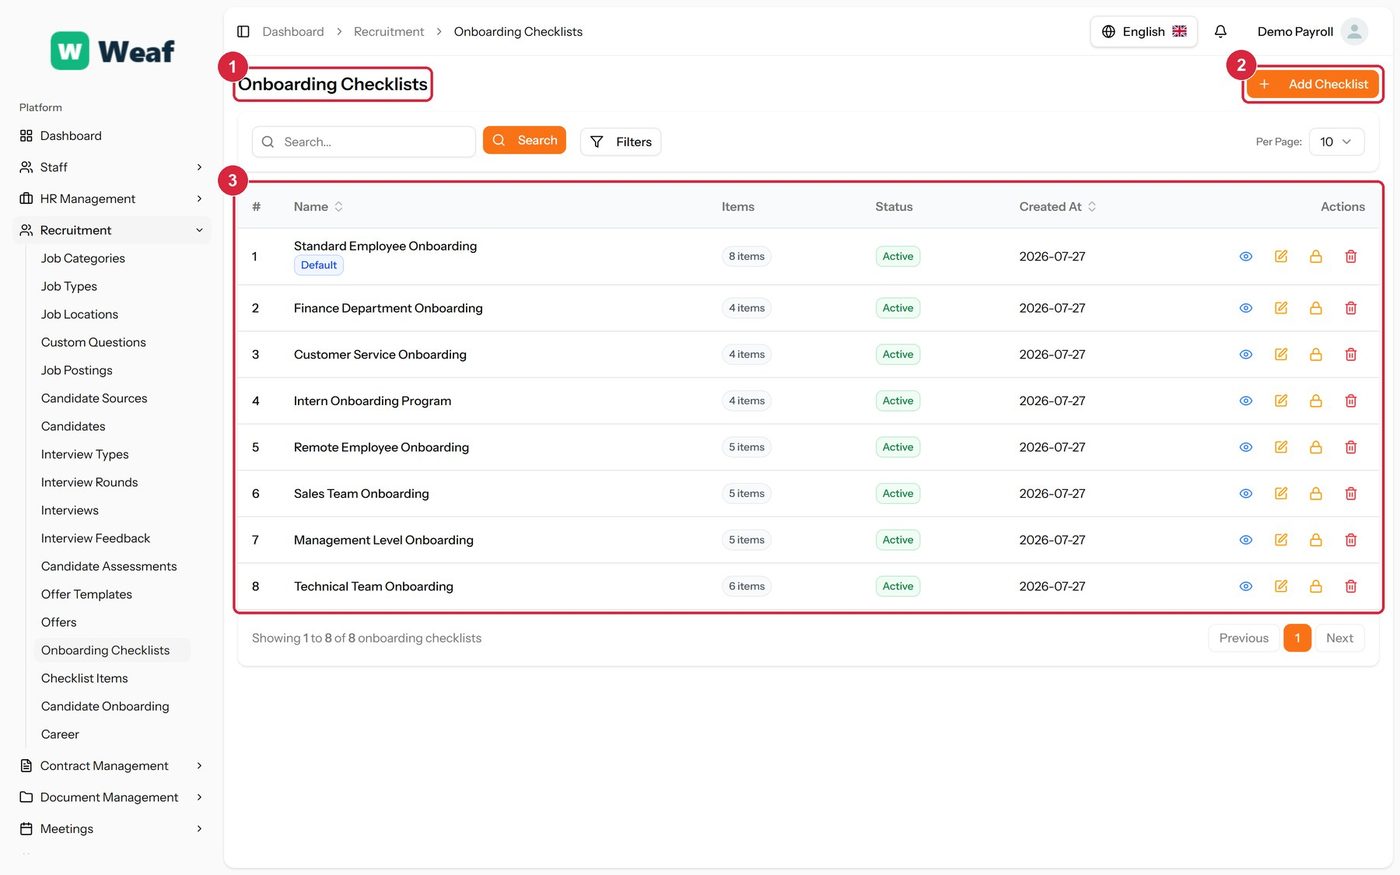Go to the Next page
Image resolution: width=1400 pixels, height=875 pixels.
point(1340,638)
